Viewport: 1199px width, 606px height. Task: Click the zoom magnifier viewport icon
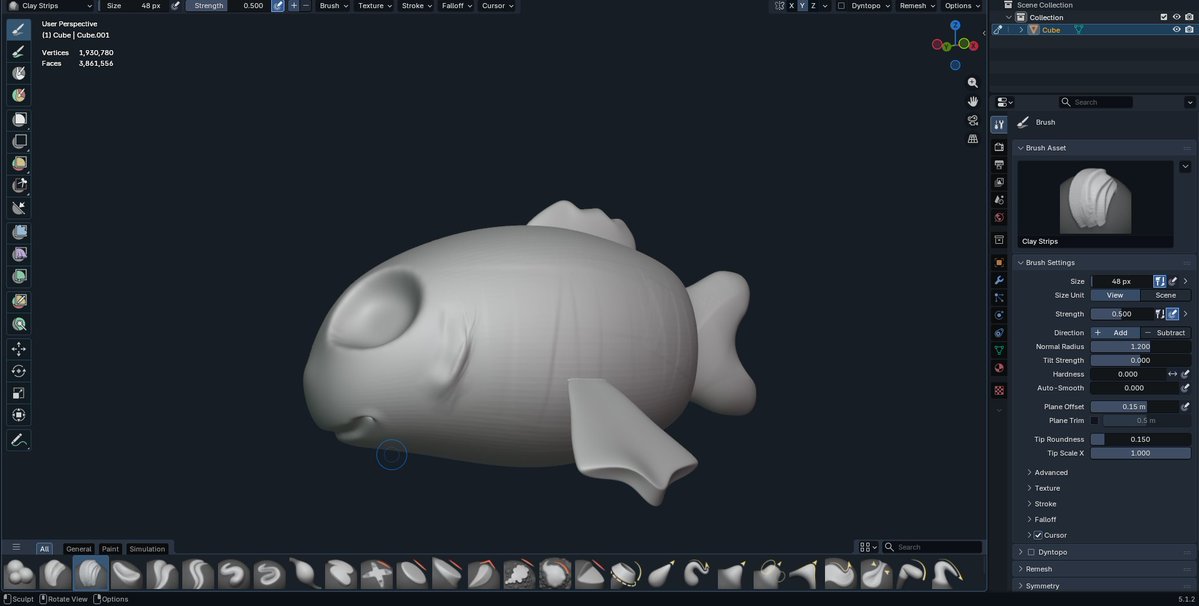(973, 83)
